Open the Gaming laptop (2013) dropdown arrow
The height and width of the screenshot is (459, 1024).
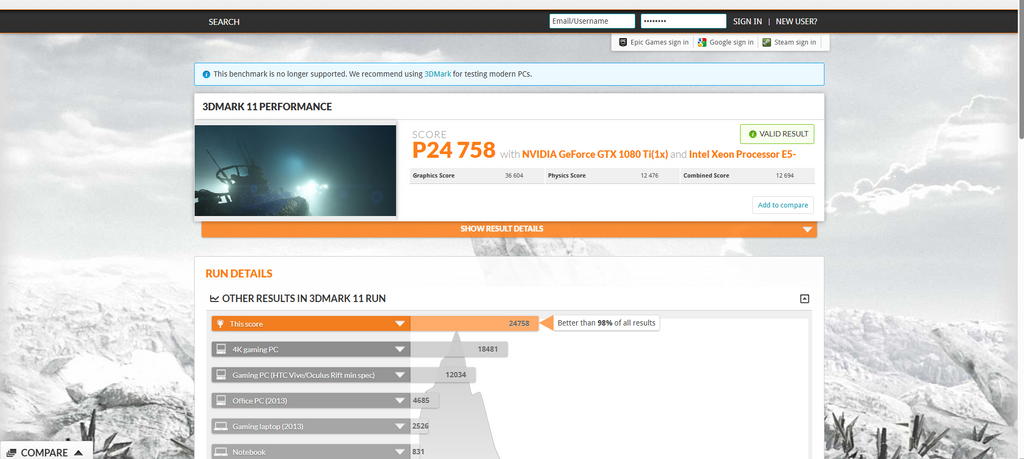pyautogui.click(x=400, y=426)
